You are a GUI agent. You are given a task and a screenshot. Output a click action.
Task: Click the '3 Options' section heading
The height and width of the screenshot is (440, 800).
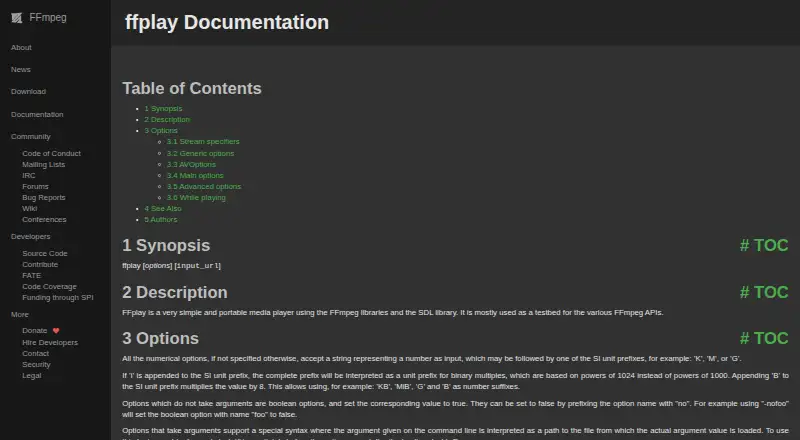click(x=160, y=338)
